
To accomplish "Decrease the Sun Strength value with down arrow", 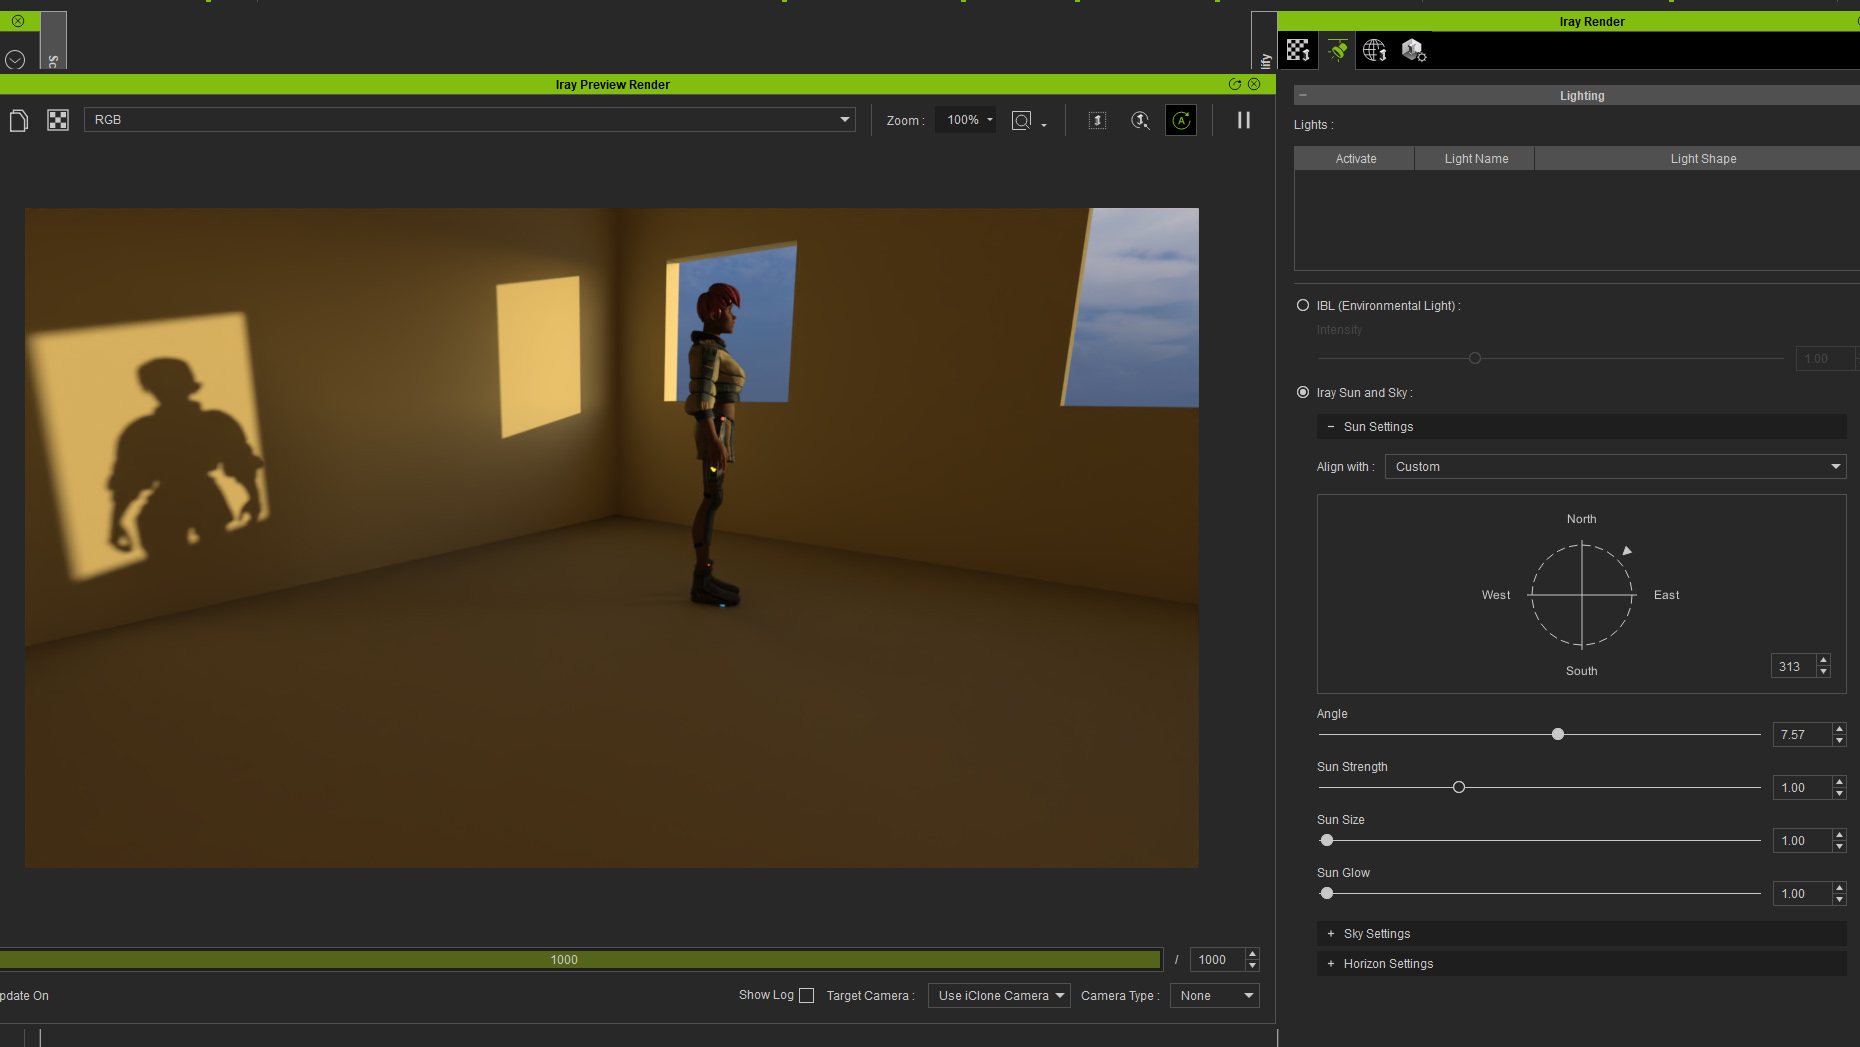I will (x=1839, y=794).
